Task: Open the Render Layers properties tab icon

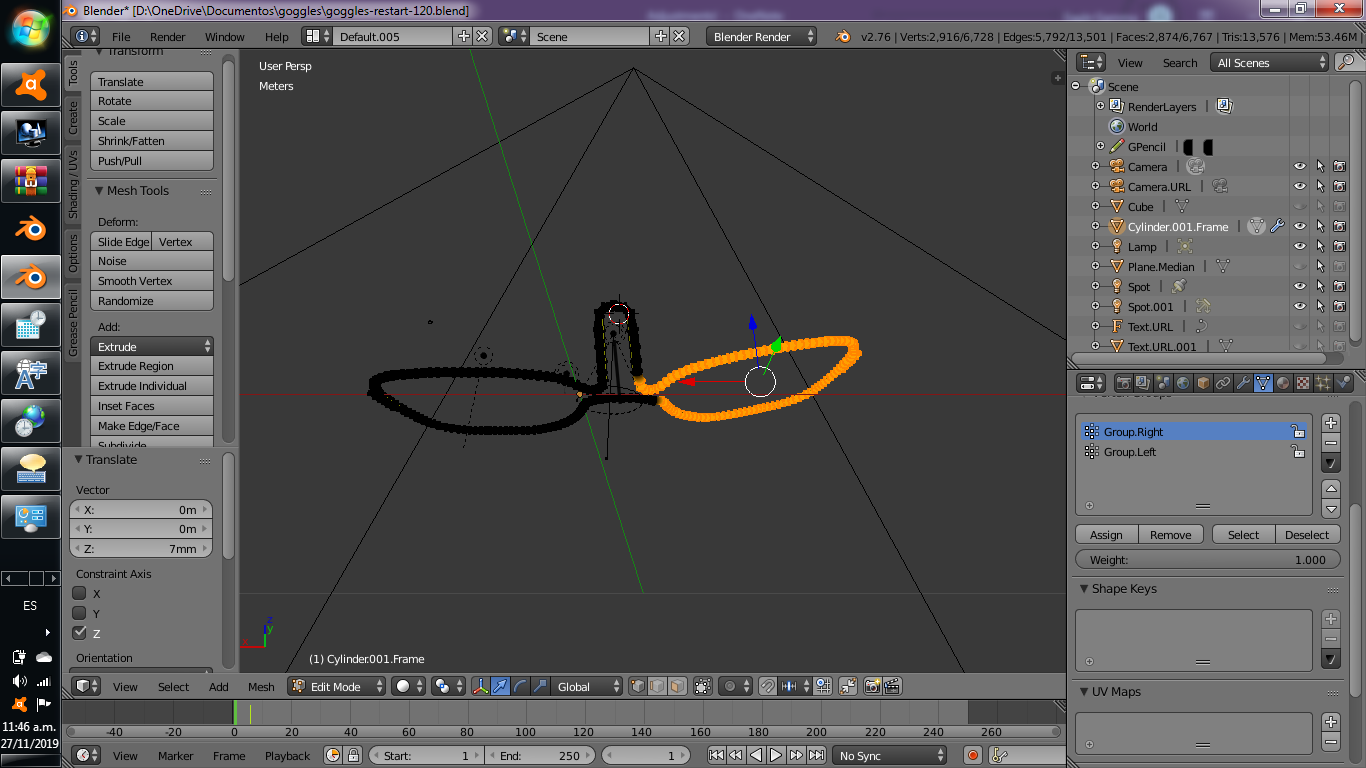Action: click(1143, 383)
